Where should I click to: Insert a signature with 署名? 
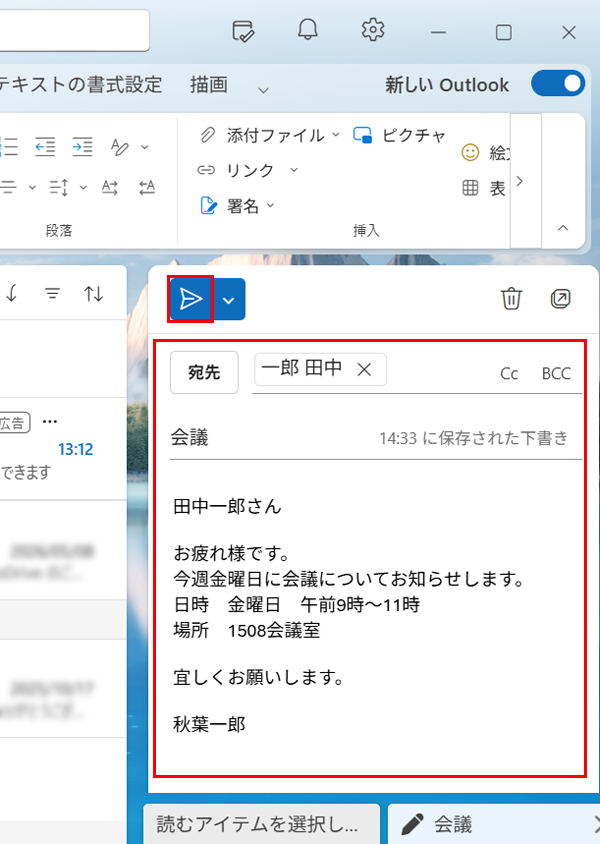tap(229, 206)
